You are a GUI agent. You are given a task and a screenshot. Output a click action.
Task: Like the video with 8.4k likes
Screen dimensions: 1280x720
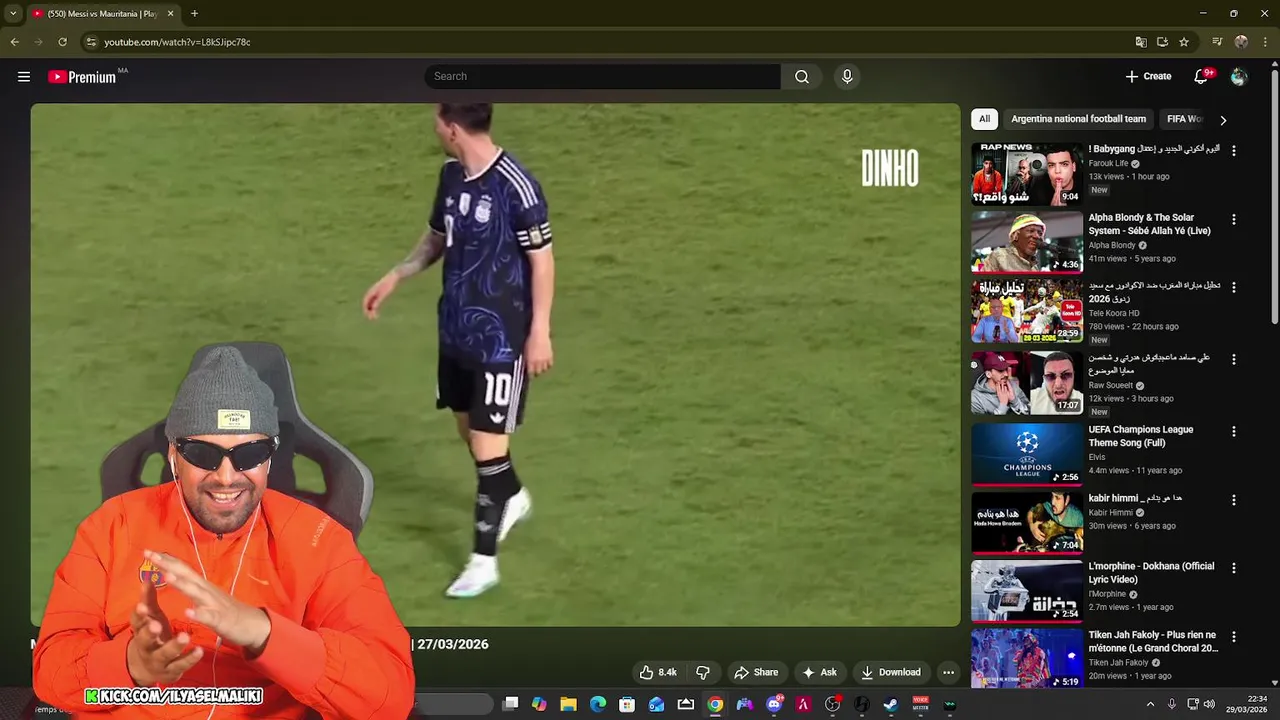coord(658,672)
